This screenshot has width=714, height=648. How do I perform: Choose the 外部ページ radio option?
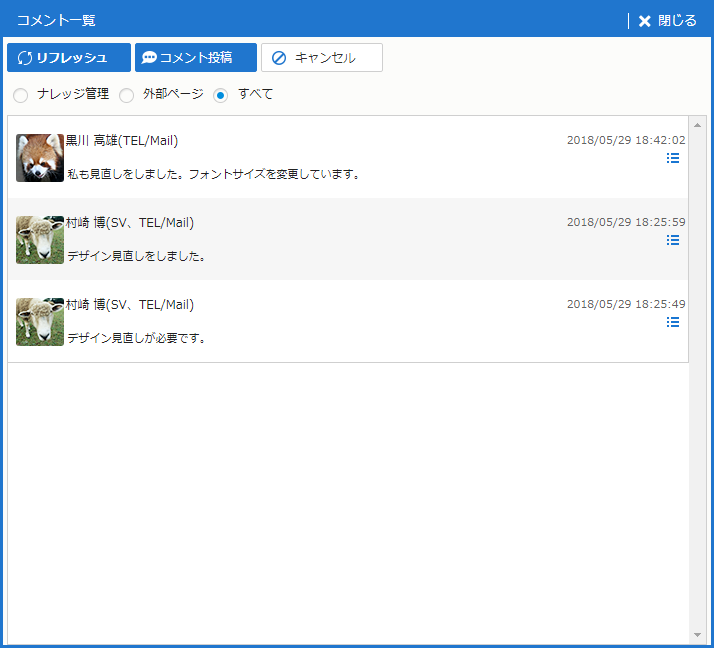(x=127, y=96)
